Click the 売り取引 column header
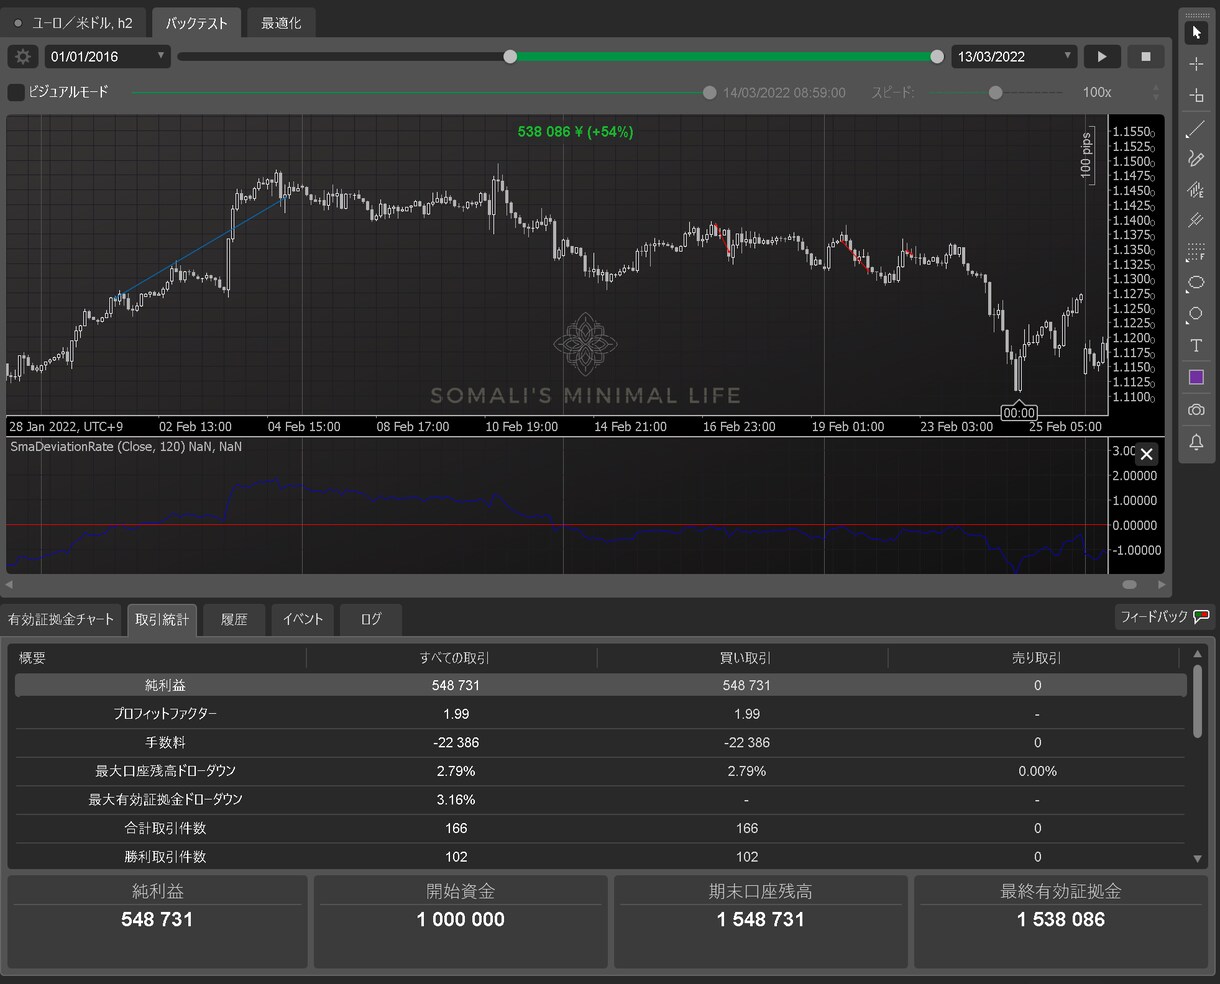Viewport: 1220px width, 984px height. (x=1037, y=658)
